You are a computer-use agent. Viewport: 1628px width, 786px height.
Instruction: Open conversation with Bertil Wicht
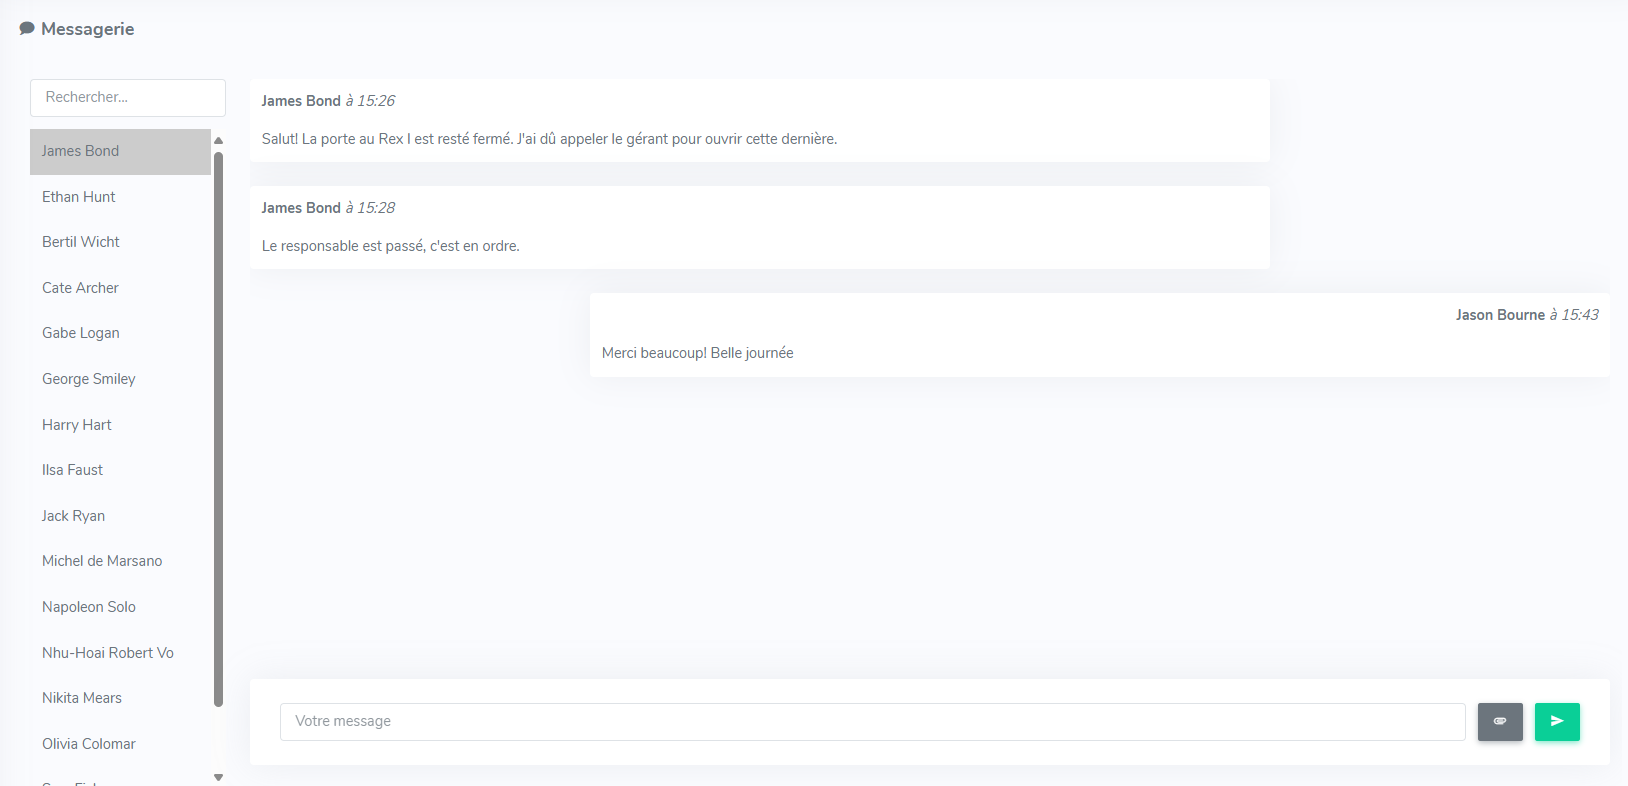[x=81, y=242]
